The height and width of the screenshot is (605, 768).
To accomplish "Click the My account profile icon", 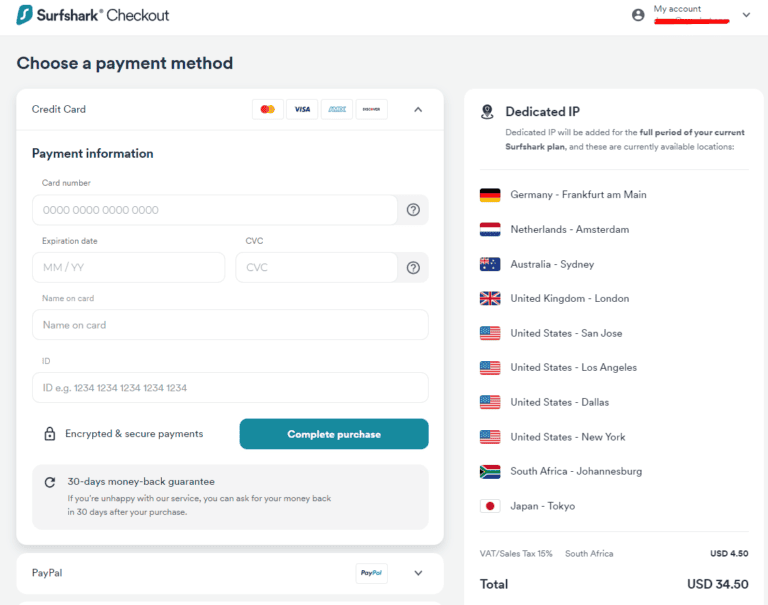I will click(638, 15).
